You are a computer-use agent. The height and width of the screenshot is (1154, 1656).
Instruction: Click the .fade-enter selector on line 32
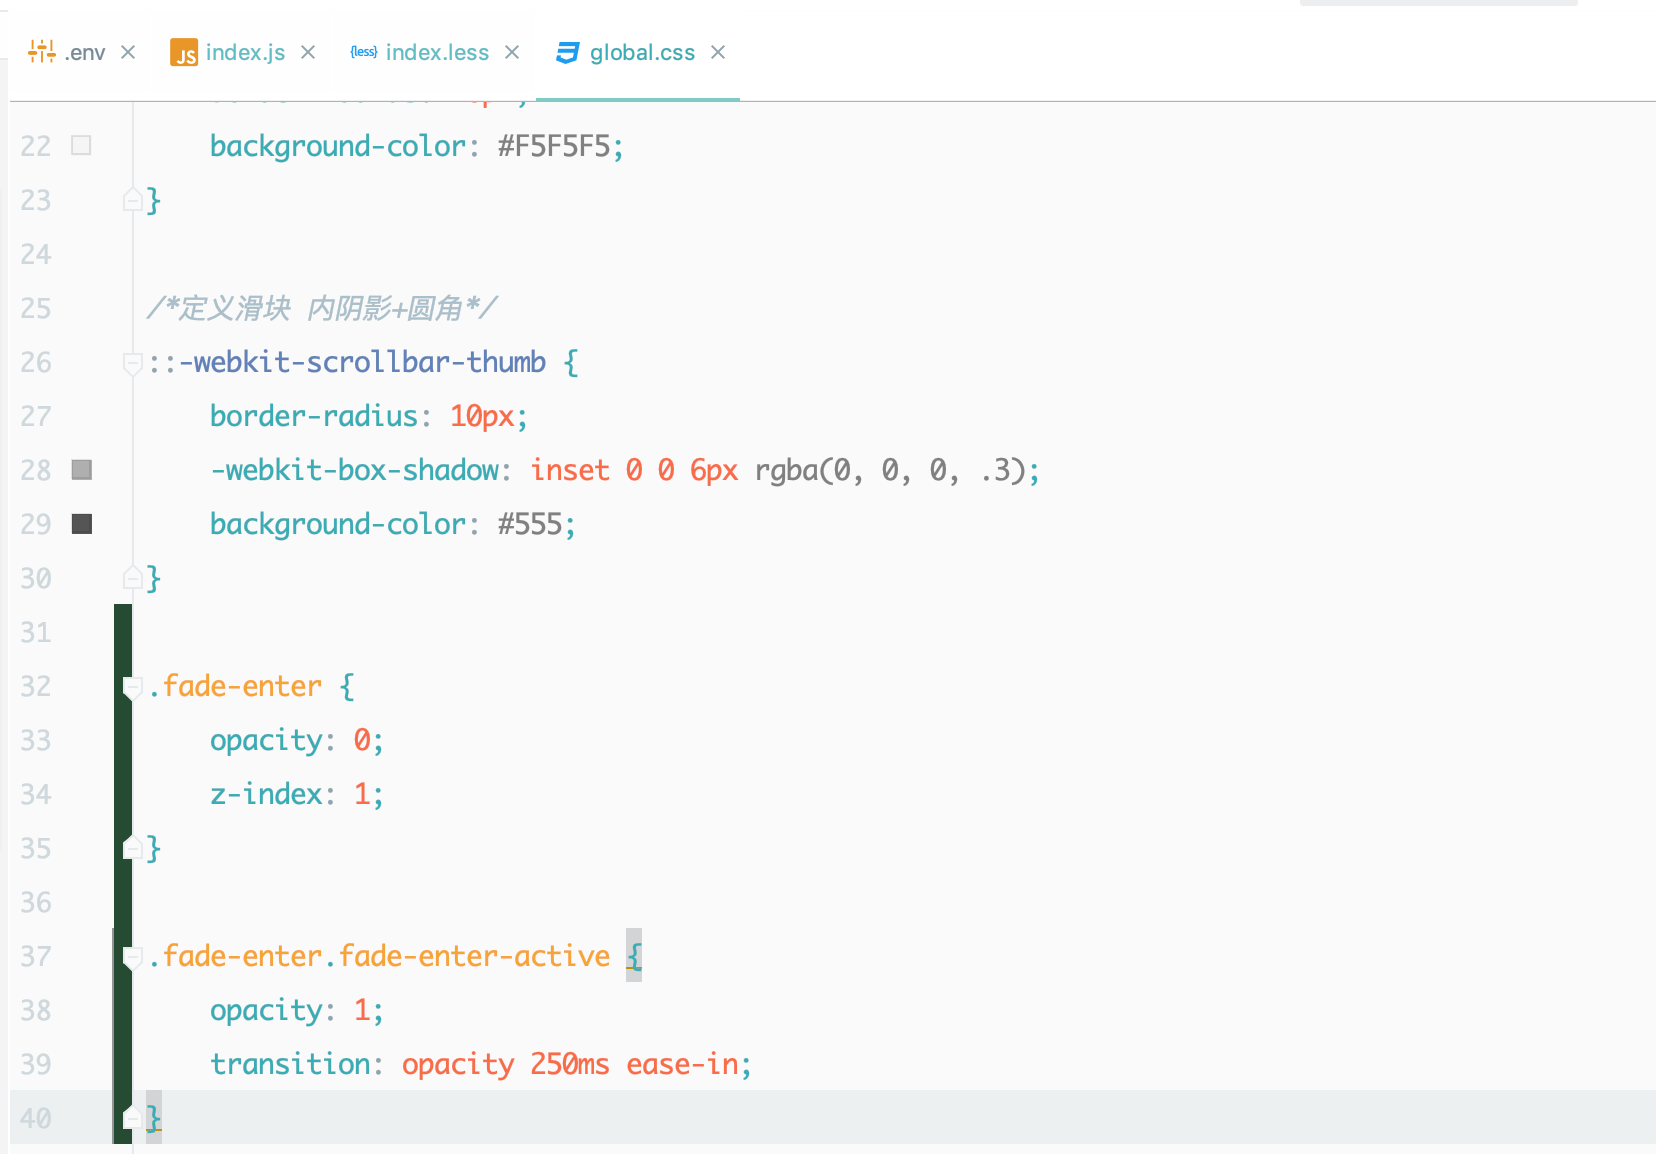tap(235, 686)
